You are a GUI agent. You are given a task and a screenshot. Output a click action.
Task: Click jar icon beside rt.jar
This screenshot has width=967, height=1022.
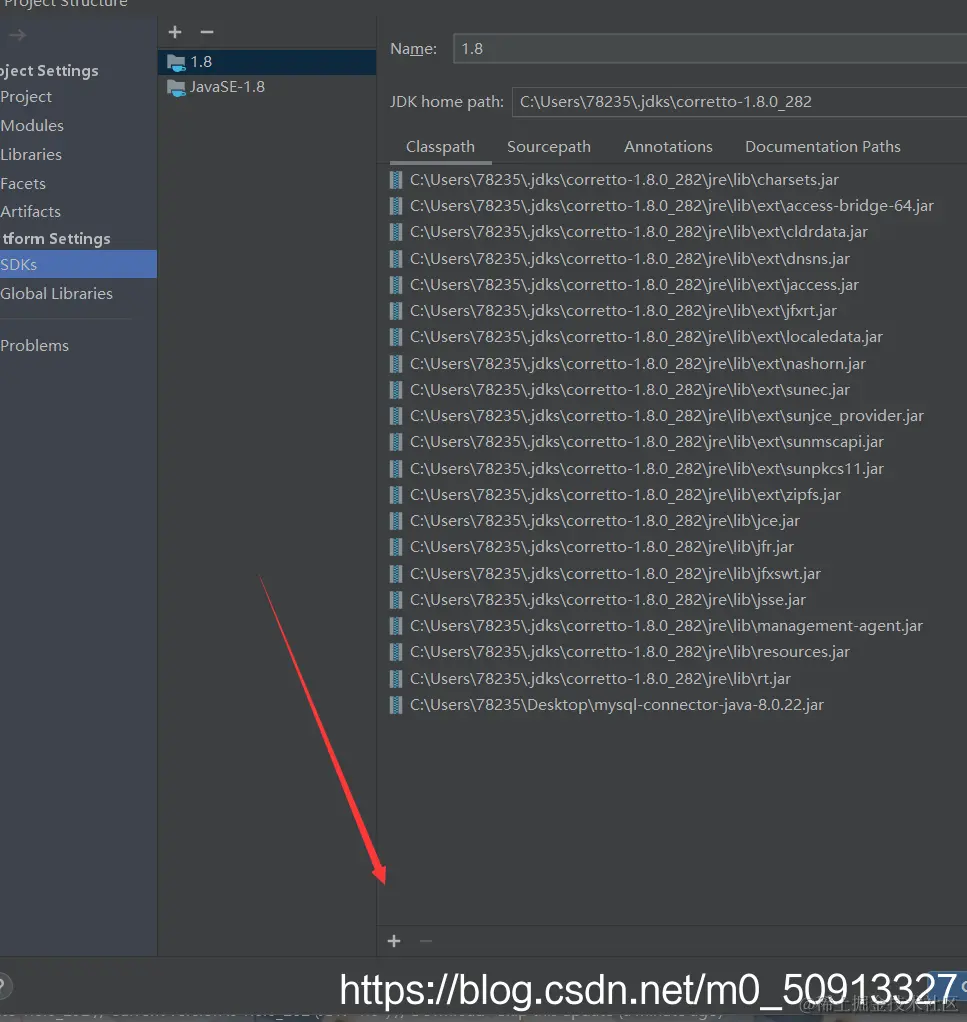(x=396, y=679)
